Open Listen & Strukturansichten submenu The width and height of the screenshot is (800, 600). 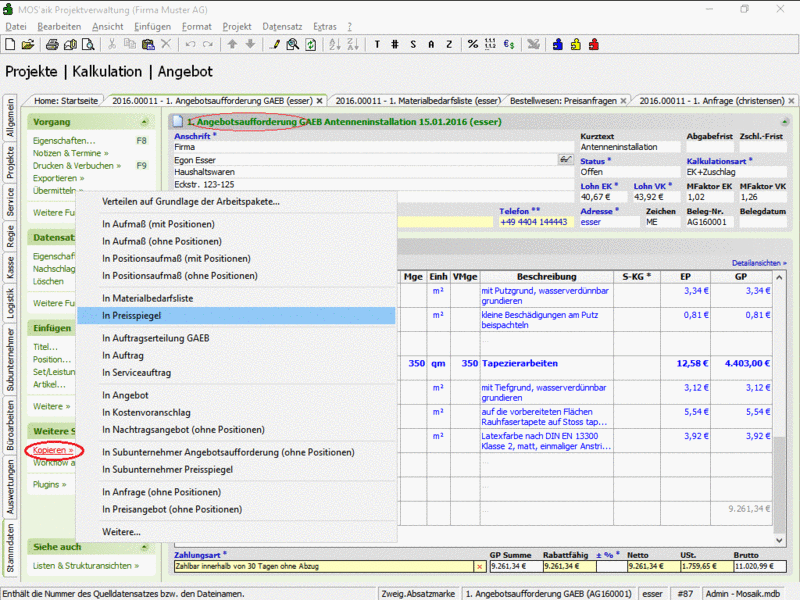click(x=86, y=566)
